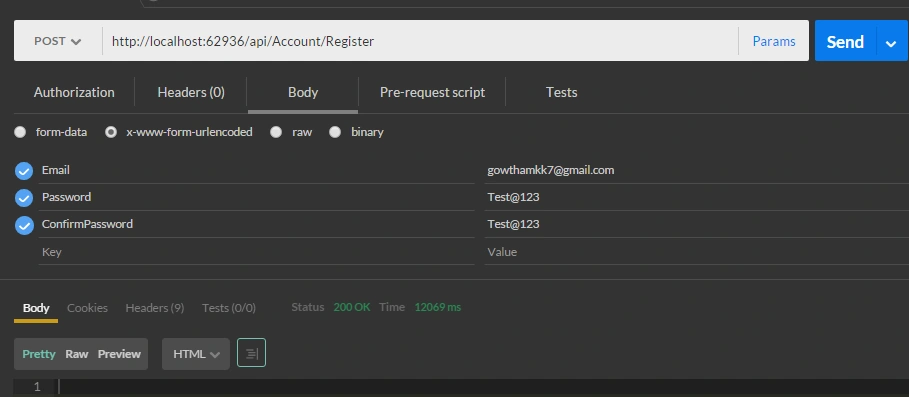Switch response view to Preview
The height and width of the screenshot is (397, 909).
[119, 354]
